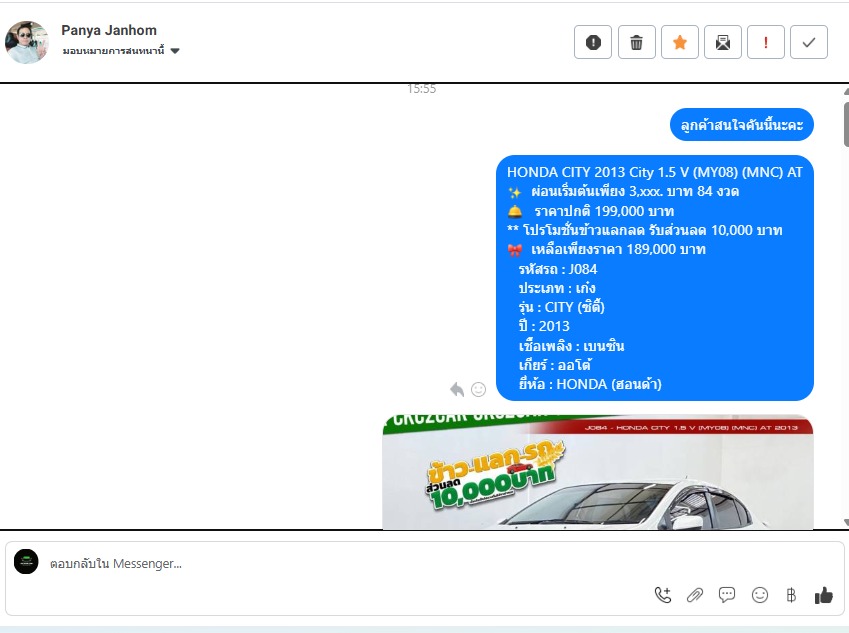Image resolution: width=849 pixels, height=633 pixels.
Task: Click the 'ปี : 2013' line
Action: [x=544, y=326]
